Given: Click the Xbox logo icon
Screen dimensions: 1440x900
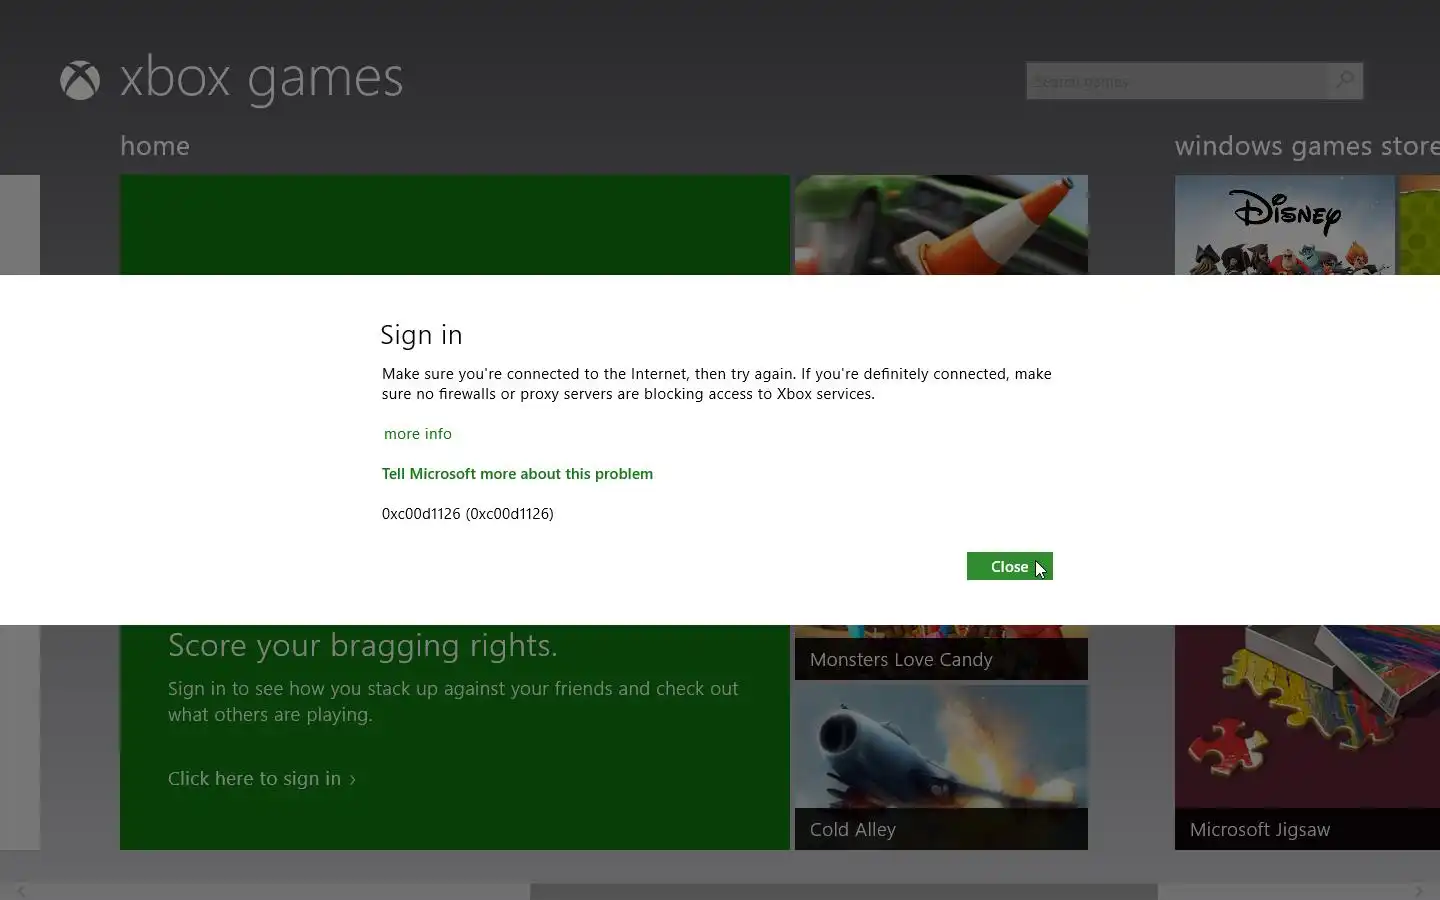Looking at the screenshot, I should click(80, 81).
